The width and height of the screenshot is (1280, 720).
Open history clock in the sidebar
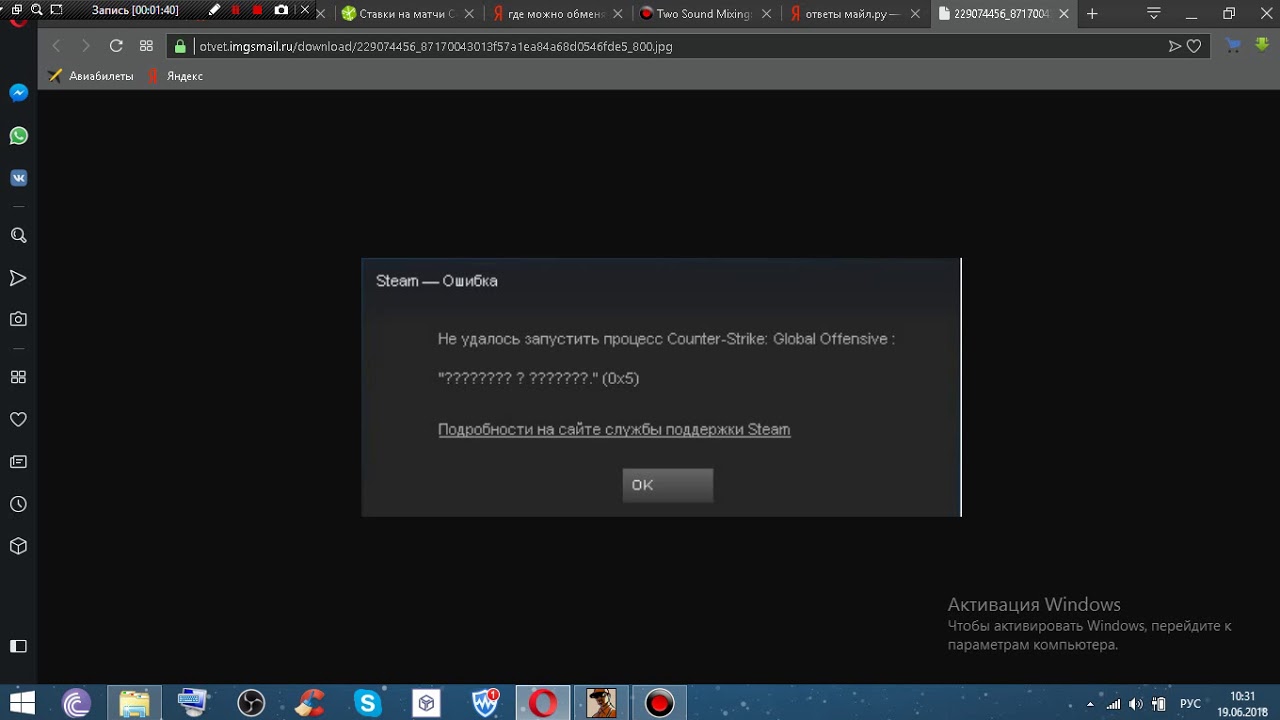pos(18,504)
